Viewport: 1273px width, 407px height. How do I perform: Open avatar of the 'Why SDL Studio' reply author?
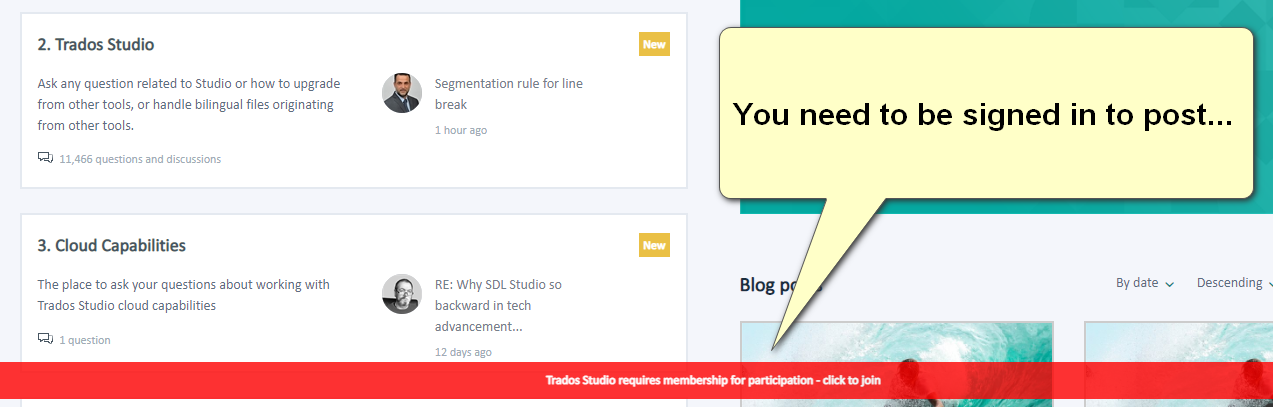coord(402,294)
